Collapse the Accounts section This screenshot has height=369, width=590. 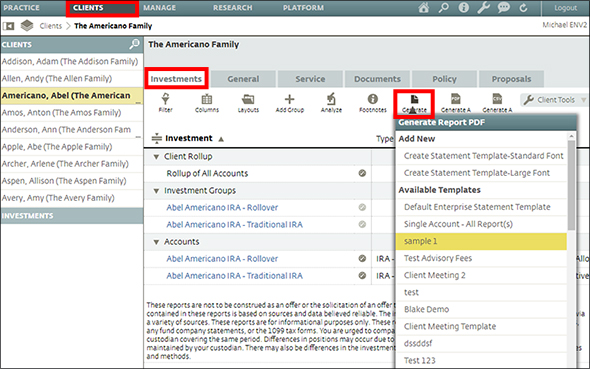pyautogui.click(x=156, y=242)
